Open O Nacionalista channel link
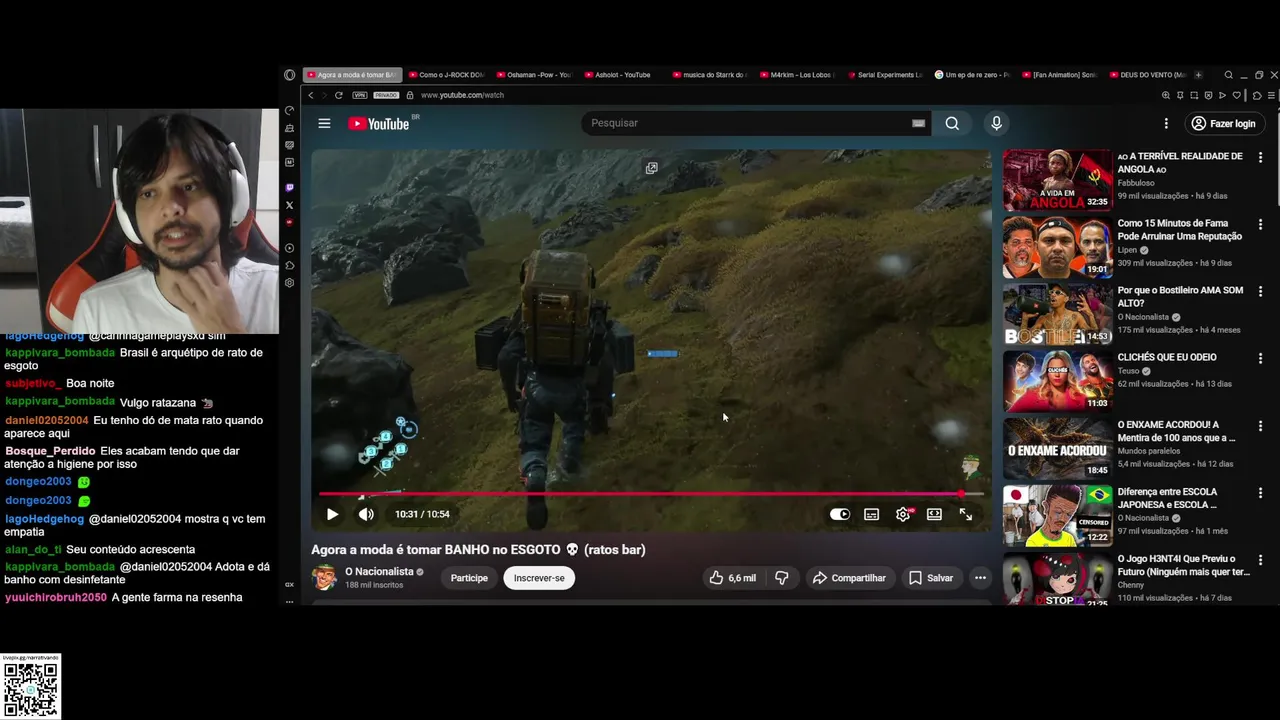Viewport: 1280px width, 720px height. pyautogui.click(x=379, y=572)
